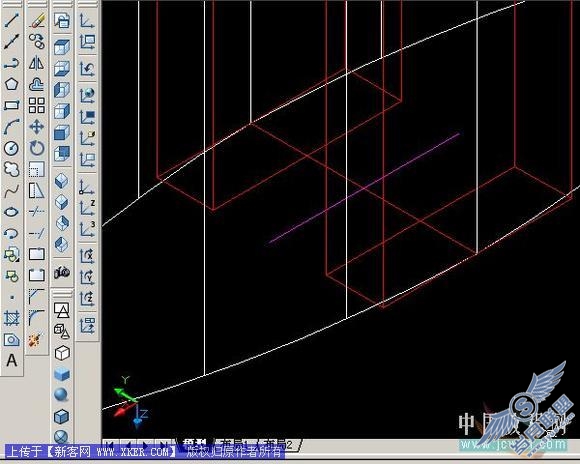
Task: Set World UCS globe icon
Action: (x=87, y=95)
